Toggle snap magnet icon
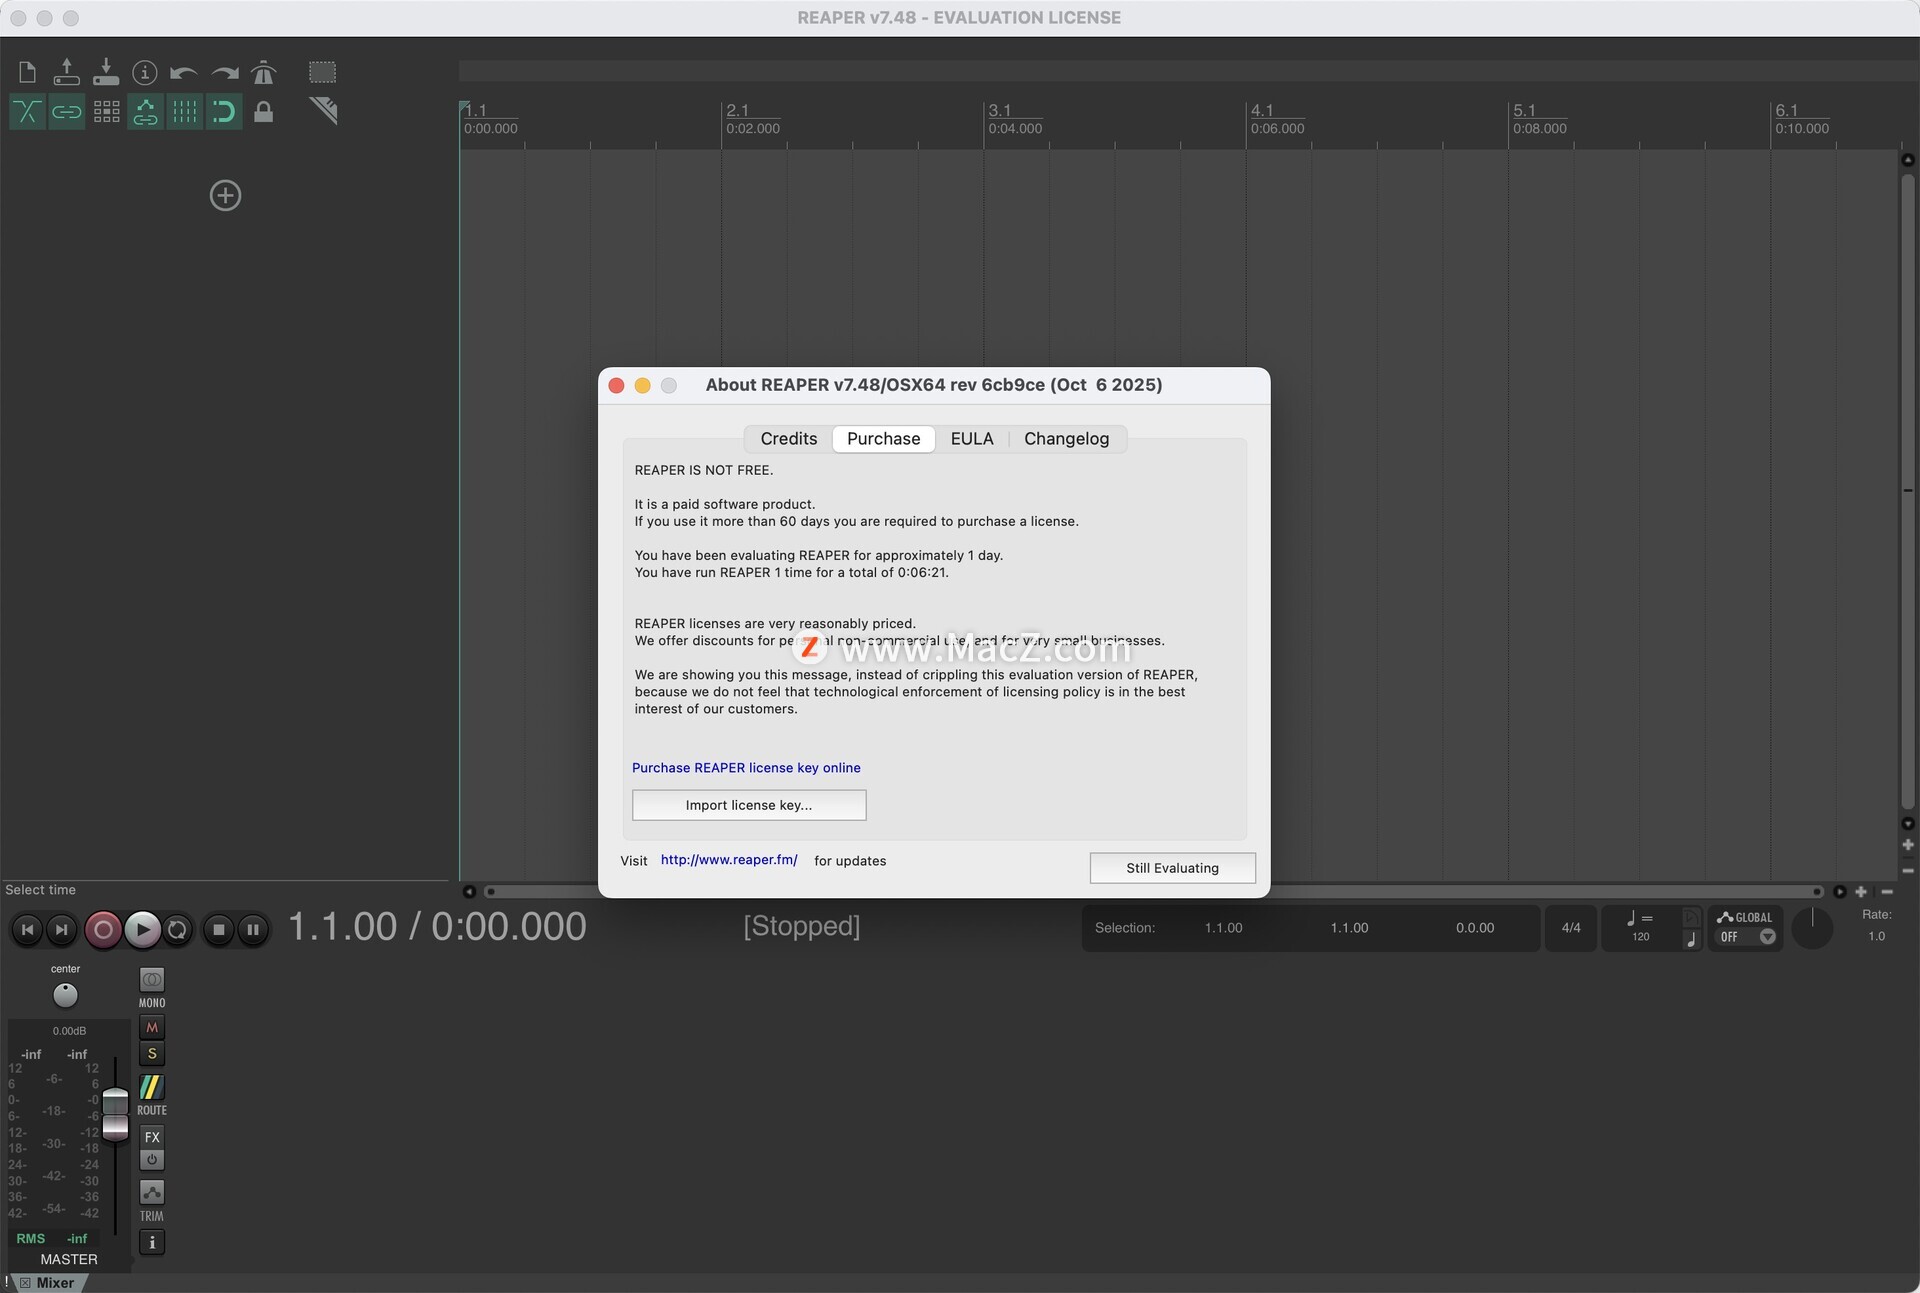 click(224, 111)
